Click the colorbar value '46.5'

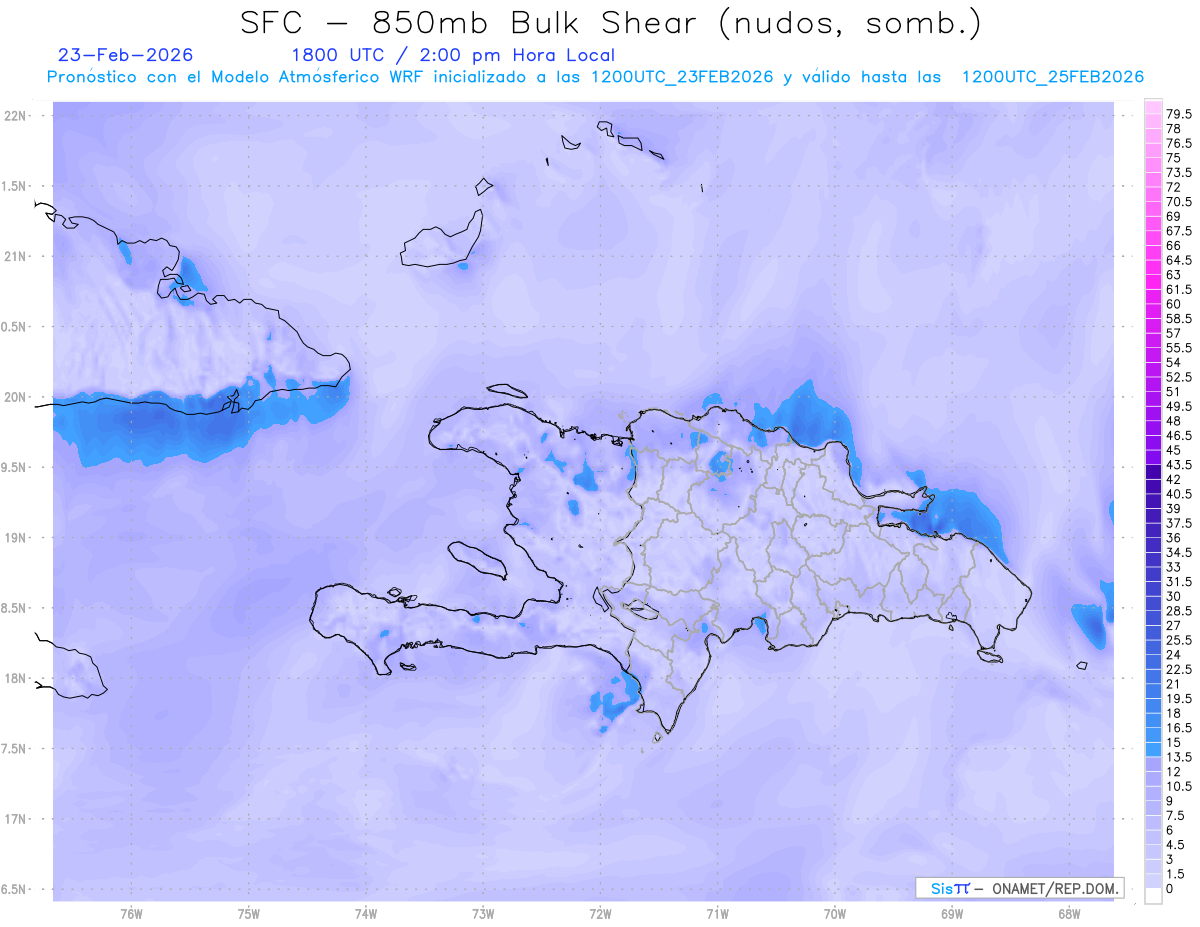click(1180, 436)
